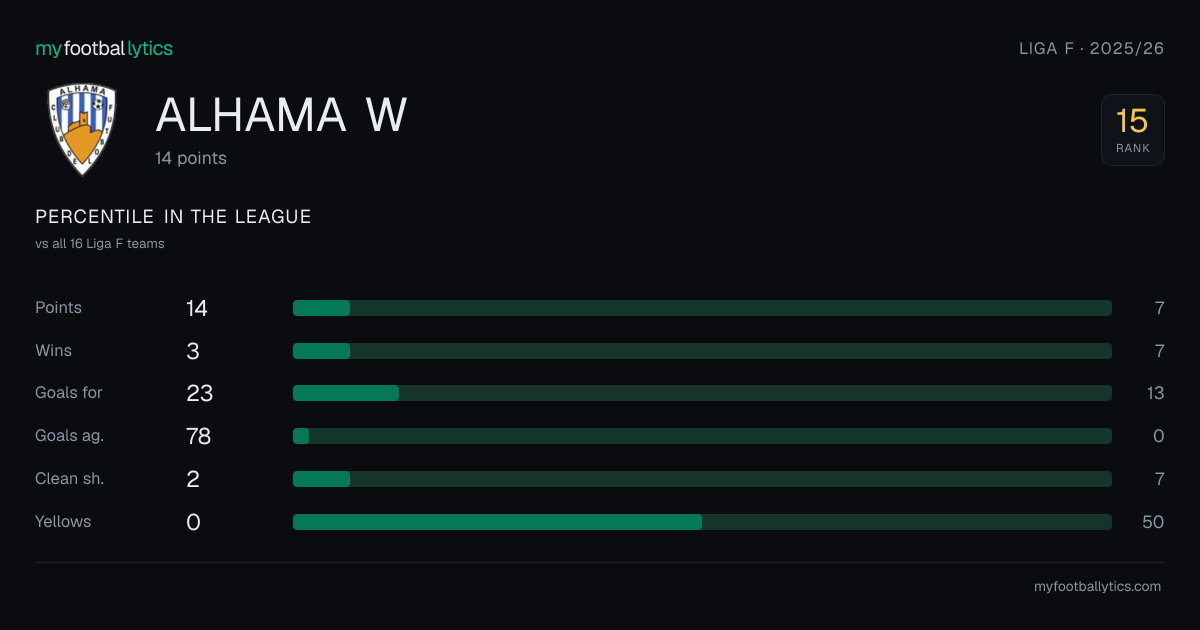Click the LIGA F 2025/26 season label
This screenshot has width=1200, height=630.
coord(1091,48)
